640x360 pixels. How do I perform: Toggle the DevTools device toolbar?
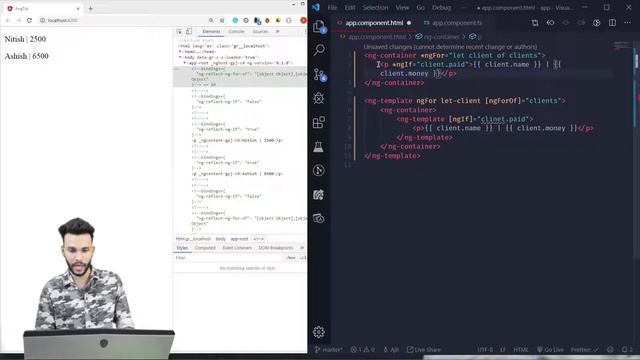click(x=189, y=31)
